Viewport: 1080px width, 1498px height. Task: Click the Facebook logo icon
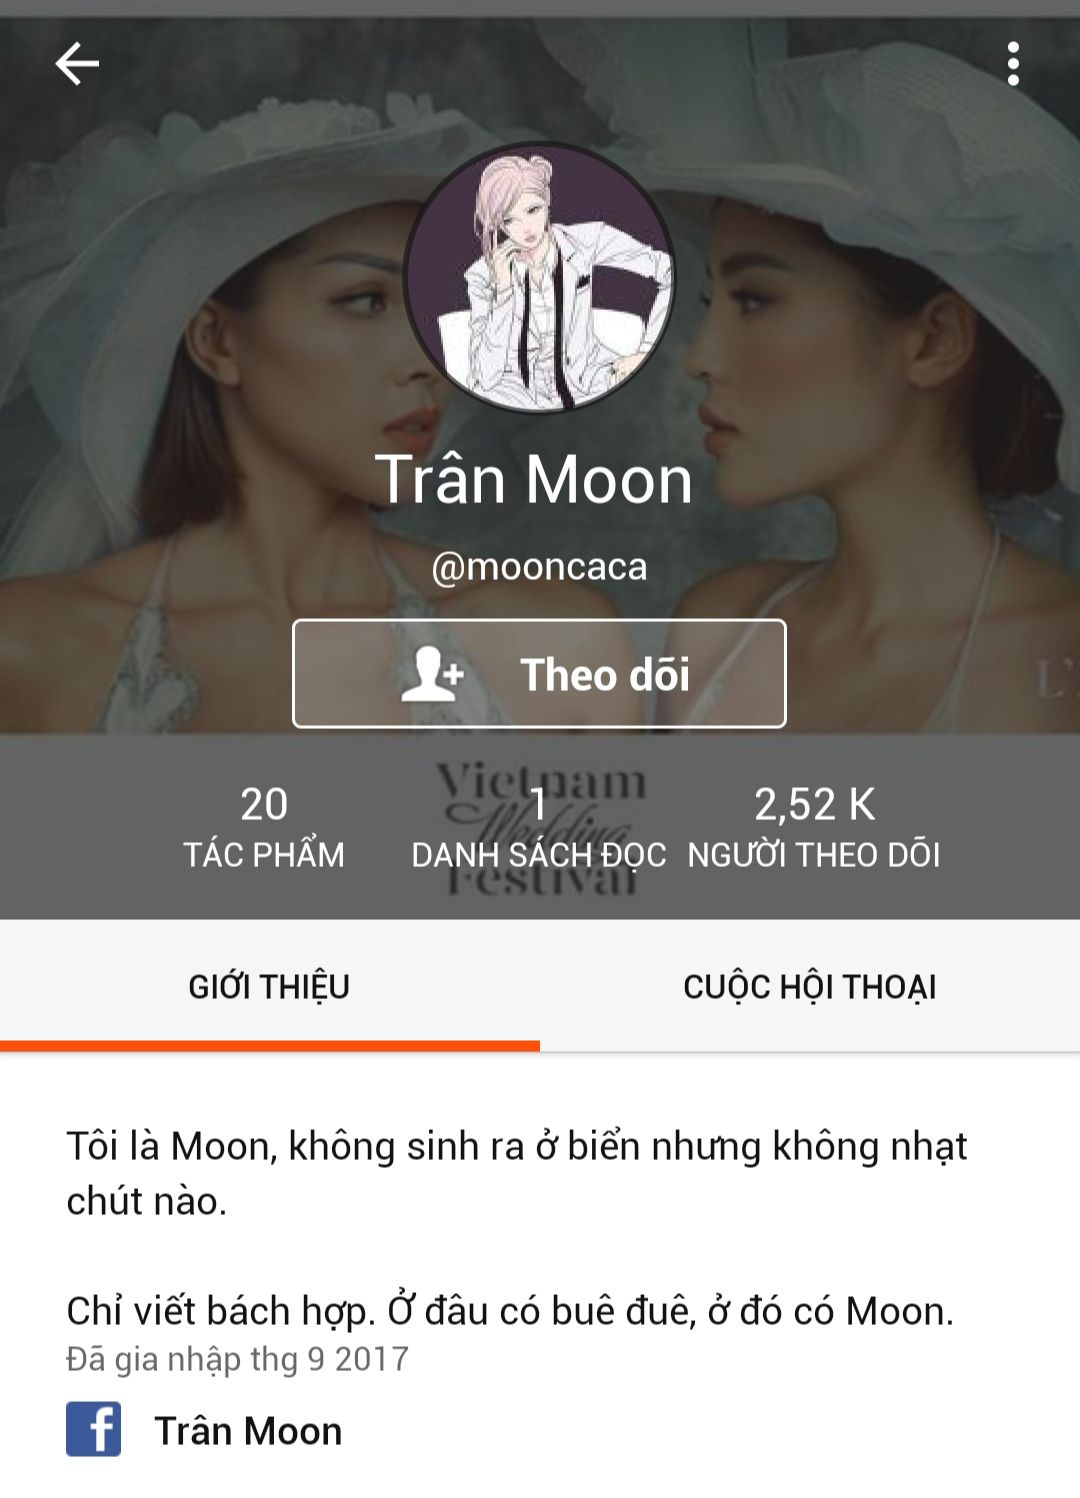(94, 1429)
